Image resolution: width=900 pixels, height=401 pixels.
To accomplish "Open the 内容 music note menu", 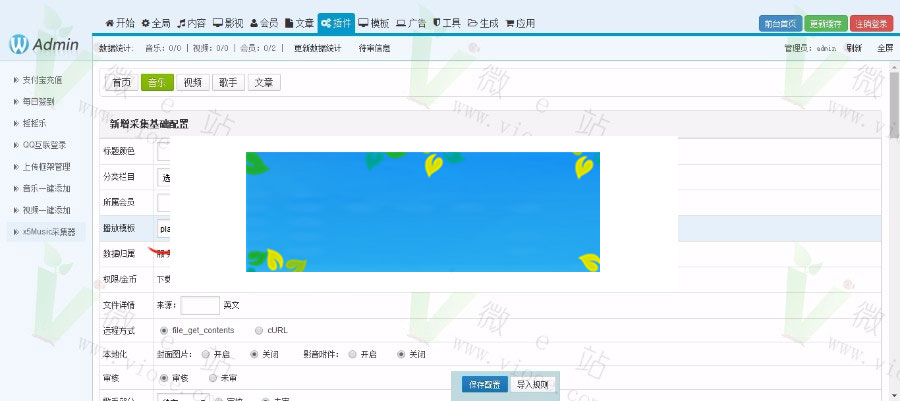I will (x=191, y=22).
